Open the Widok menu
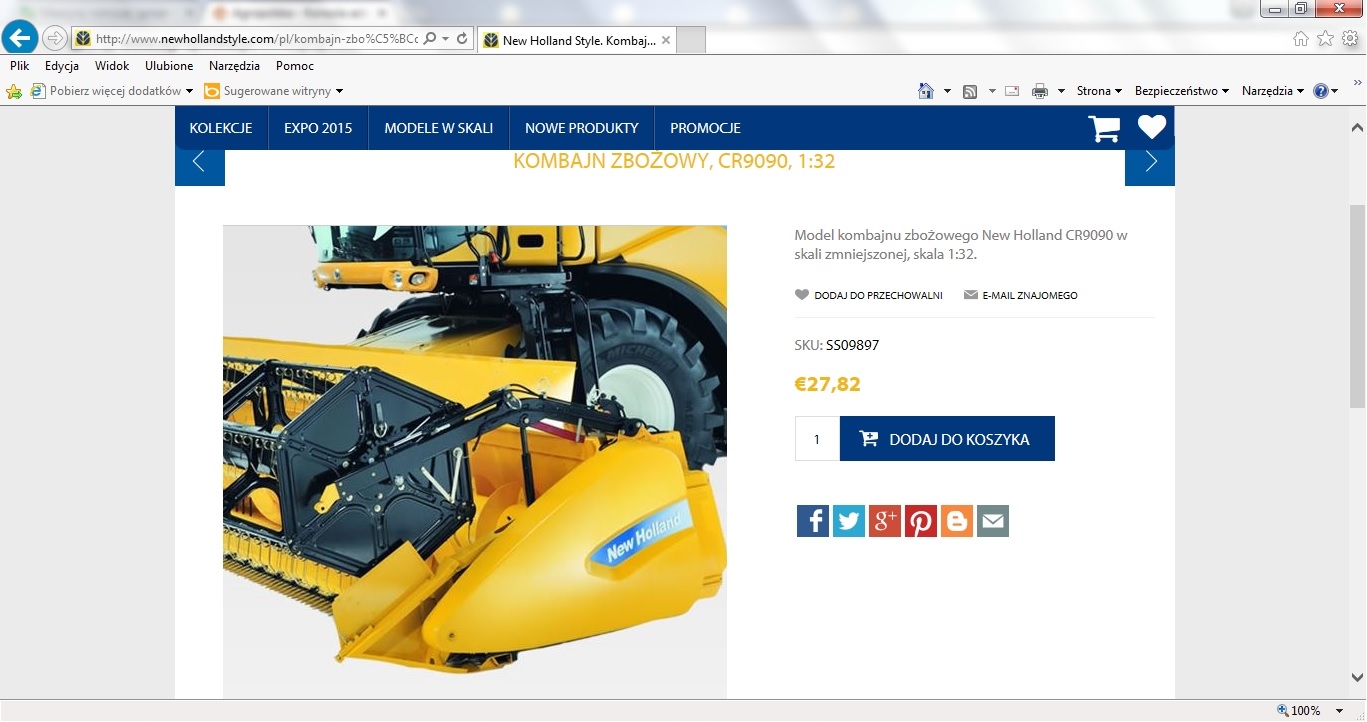The image size is (1367, 722). [112, 66]
